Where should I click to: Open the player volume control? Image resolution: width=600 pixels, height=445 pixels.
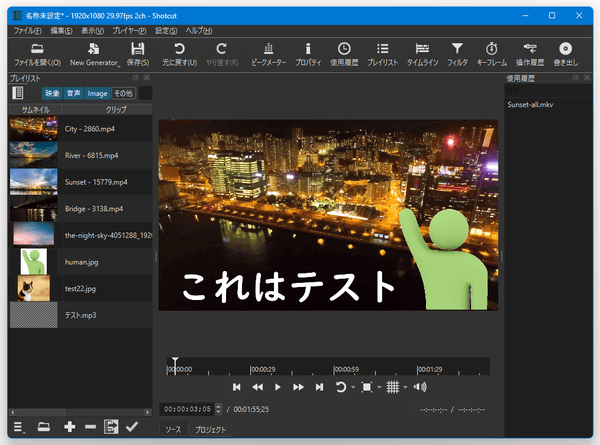(x=420, y=387)
